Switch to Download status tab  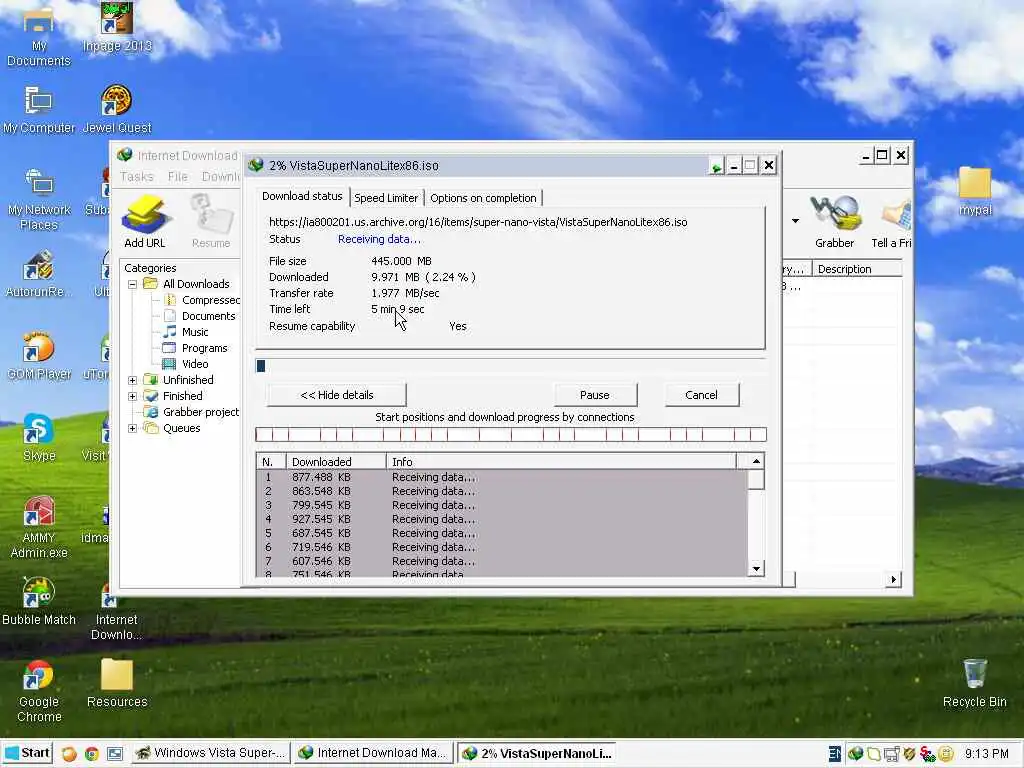click(x=302, y=197)
